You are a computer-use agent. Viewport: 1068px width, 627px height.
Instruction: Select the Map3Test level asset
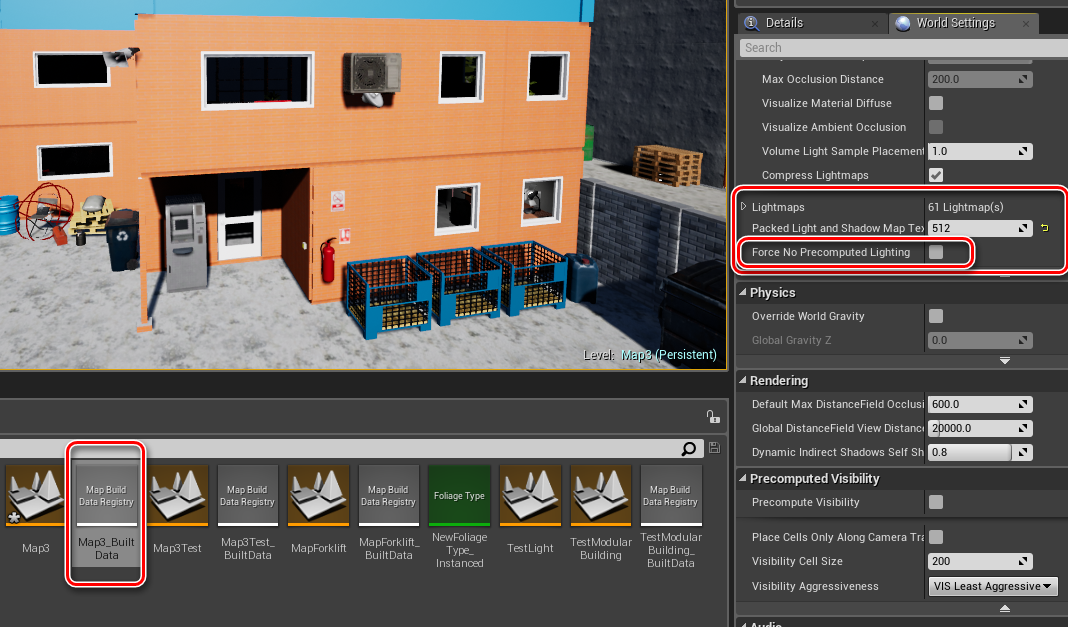pos(177,511)
